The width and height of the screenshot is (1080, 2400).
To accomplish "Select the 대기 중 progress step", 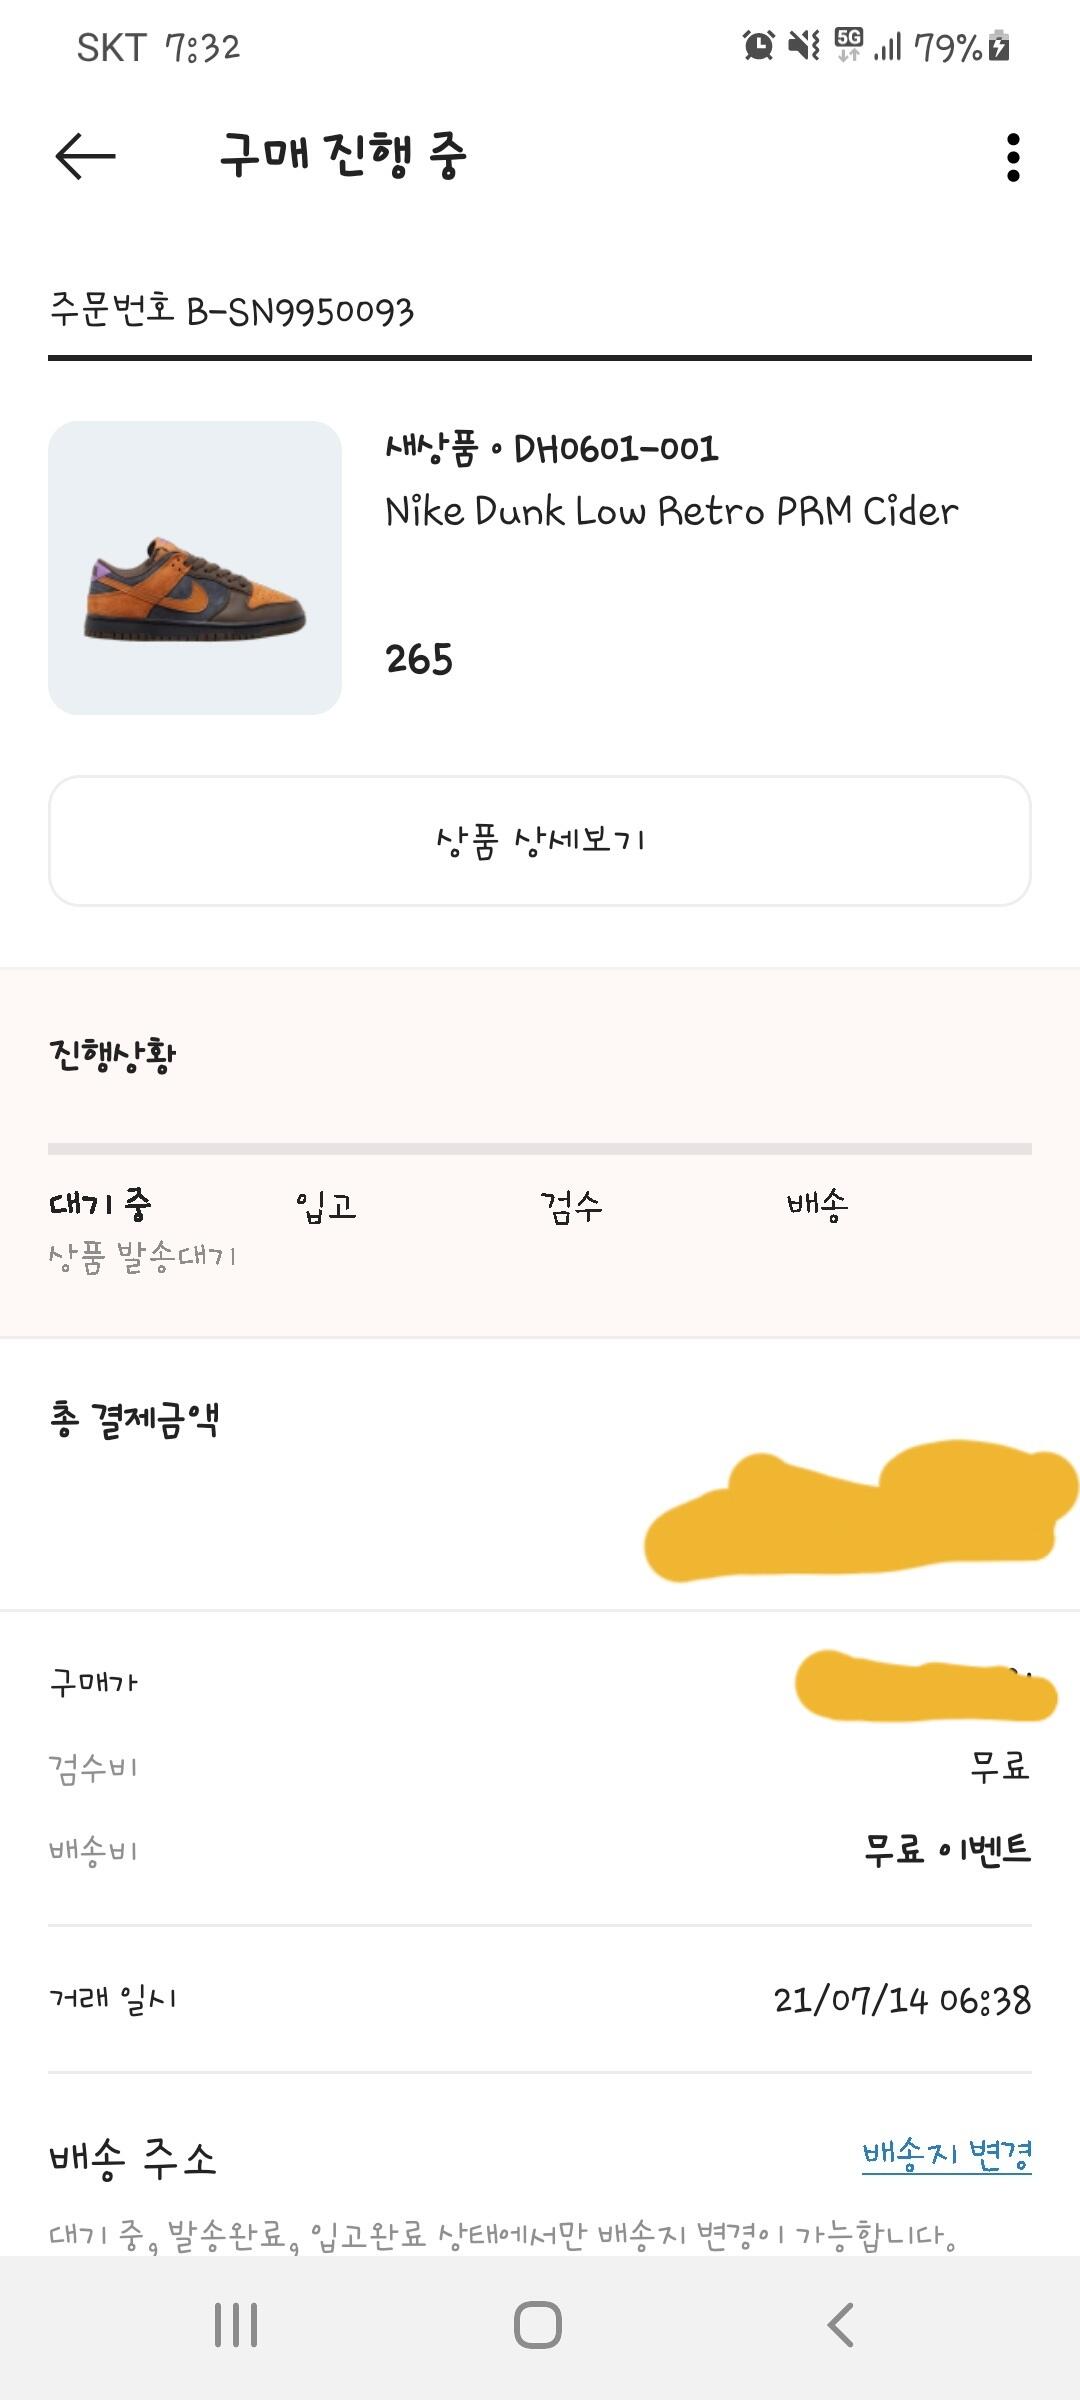I will pyautogui.click(x=100, y=1204).
